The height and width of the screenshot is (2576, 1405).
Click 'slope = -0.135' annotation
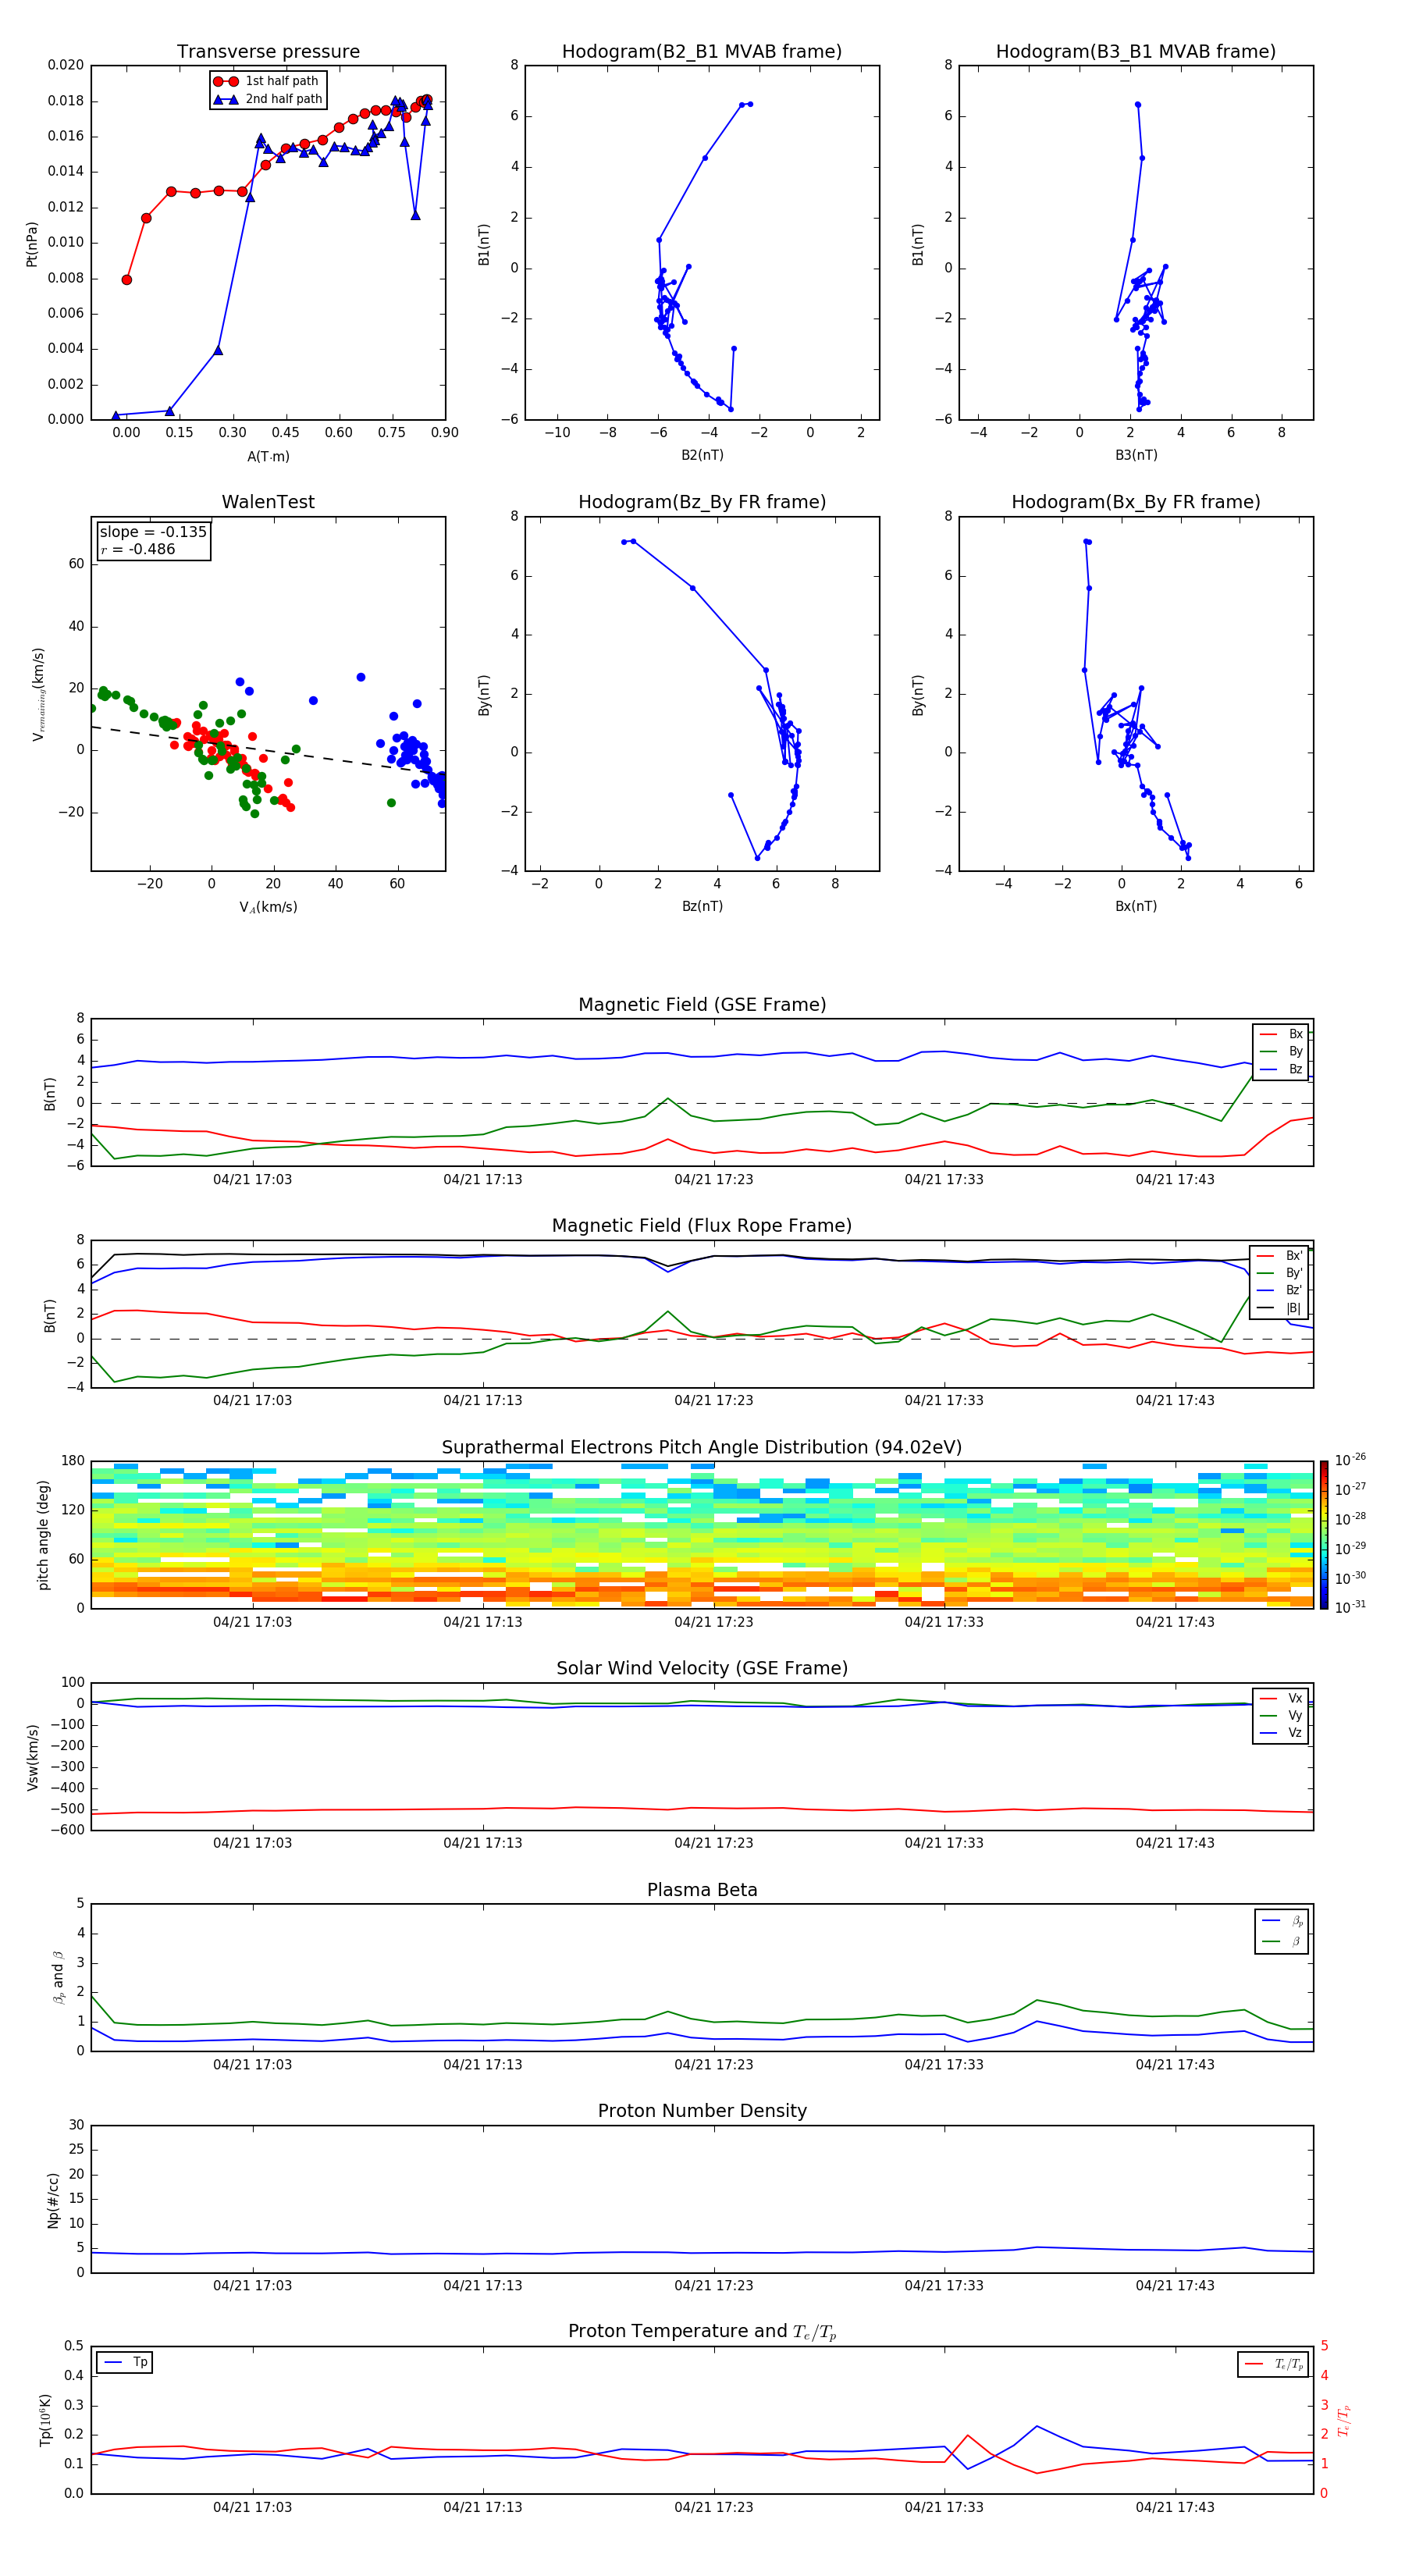point(153,532)
